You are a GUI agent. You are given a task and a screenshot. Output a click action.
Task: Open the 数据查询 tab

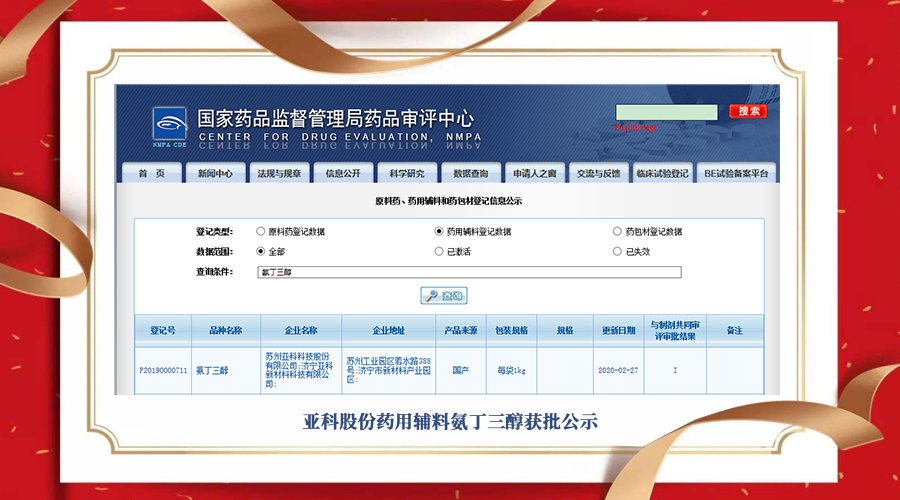(470, 173)
